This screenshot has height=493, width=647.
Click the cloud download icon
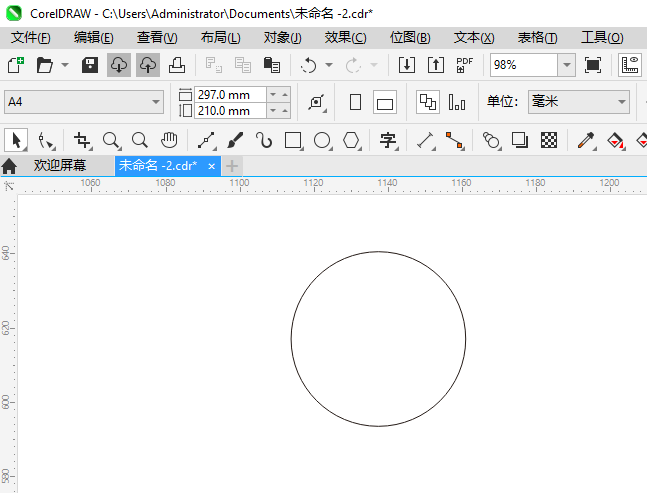point(119,65)
